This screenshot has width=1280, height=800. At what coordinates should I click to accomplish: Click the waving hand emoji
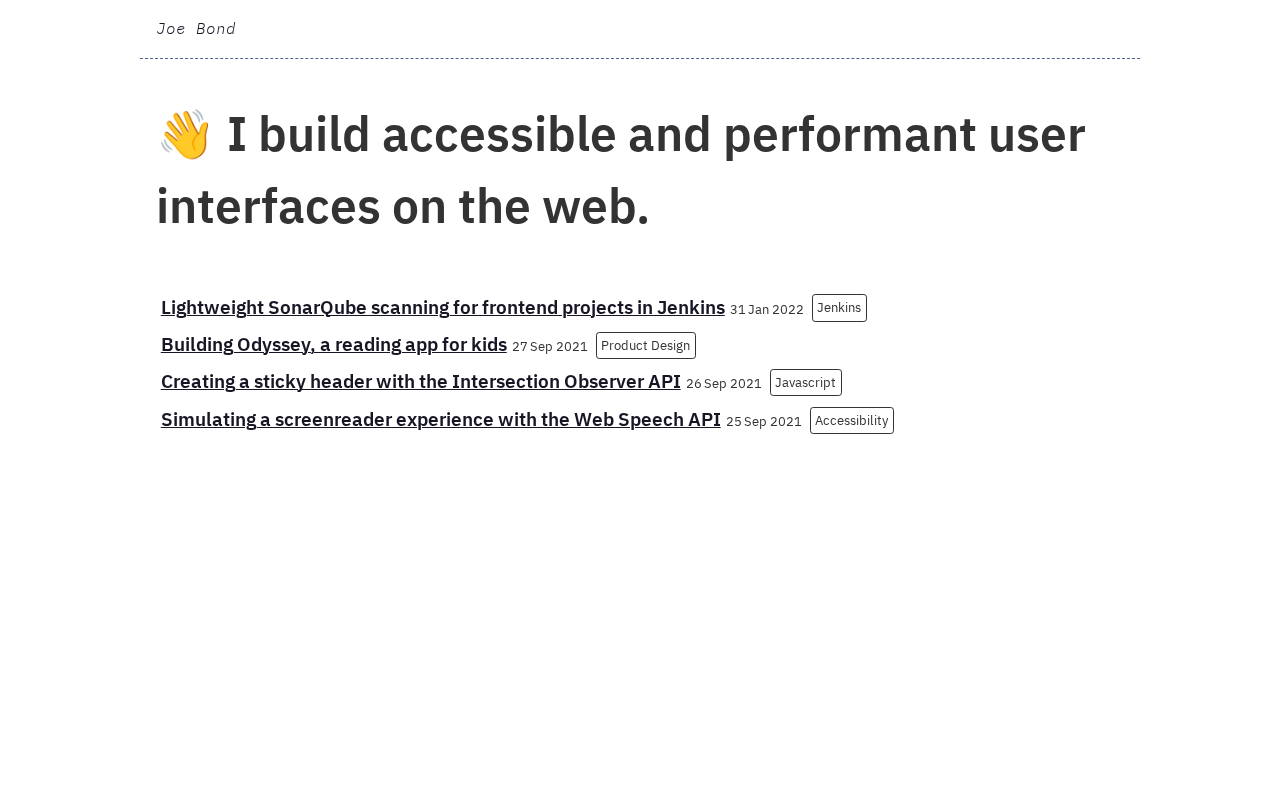pos(185,135)
